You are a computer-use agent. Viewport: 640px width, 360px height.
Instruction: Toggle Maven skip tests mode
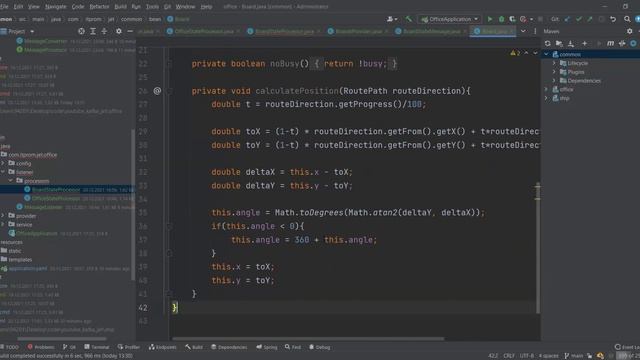633,43
